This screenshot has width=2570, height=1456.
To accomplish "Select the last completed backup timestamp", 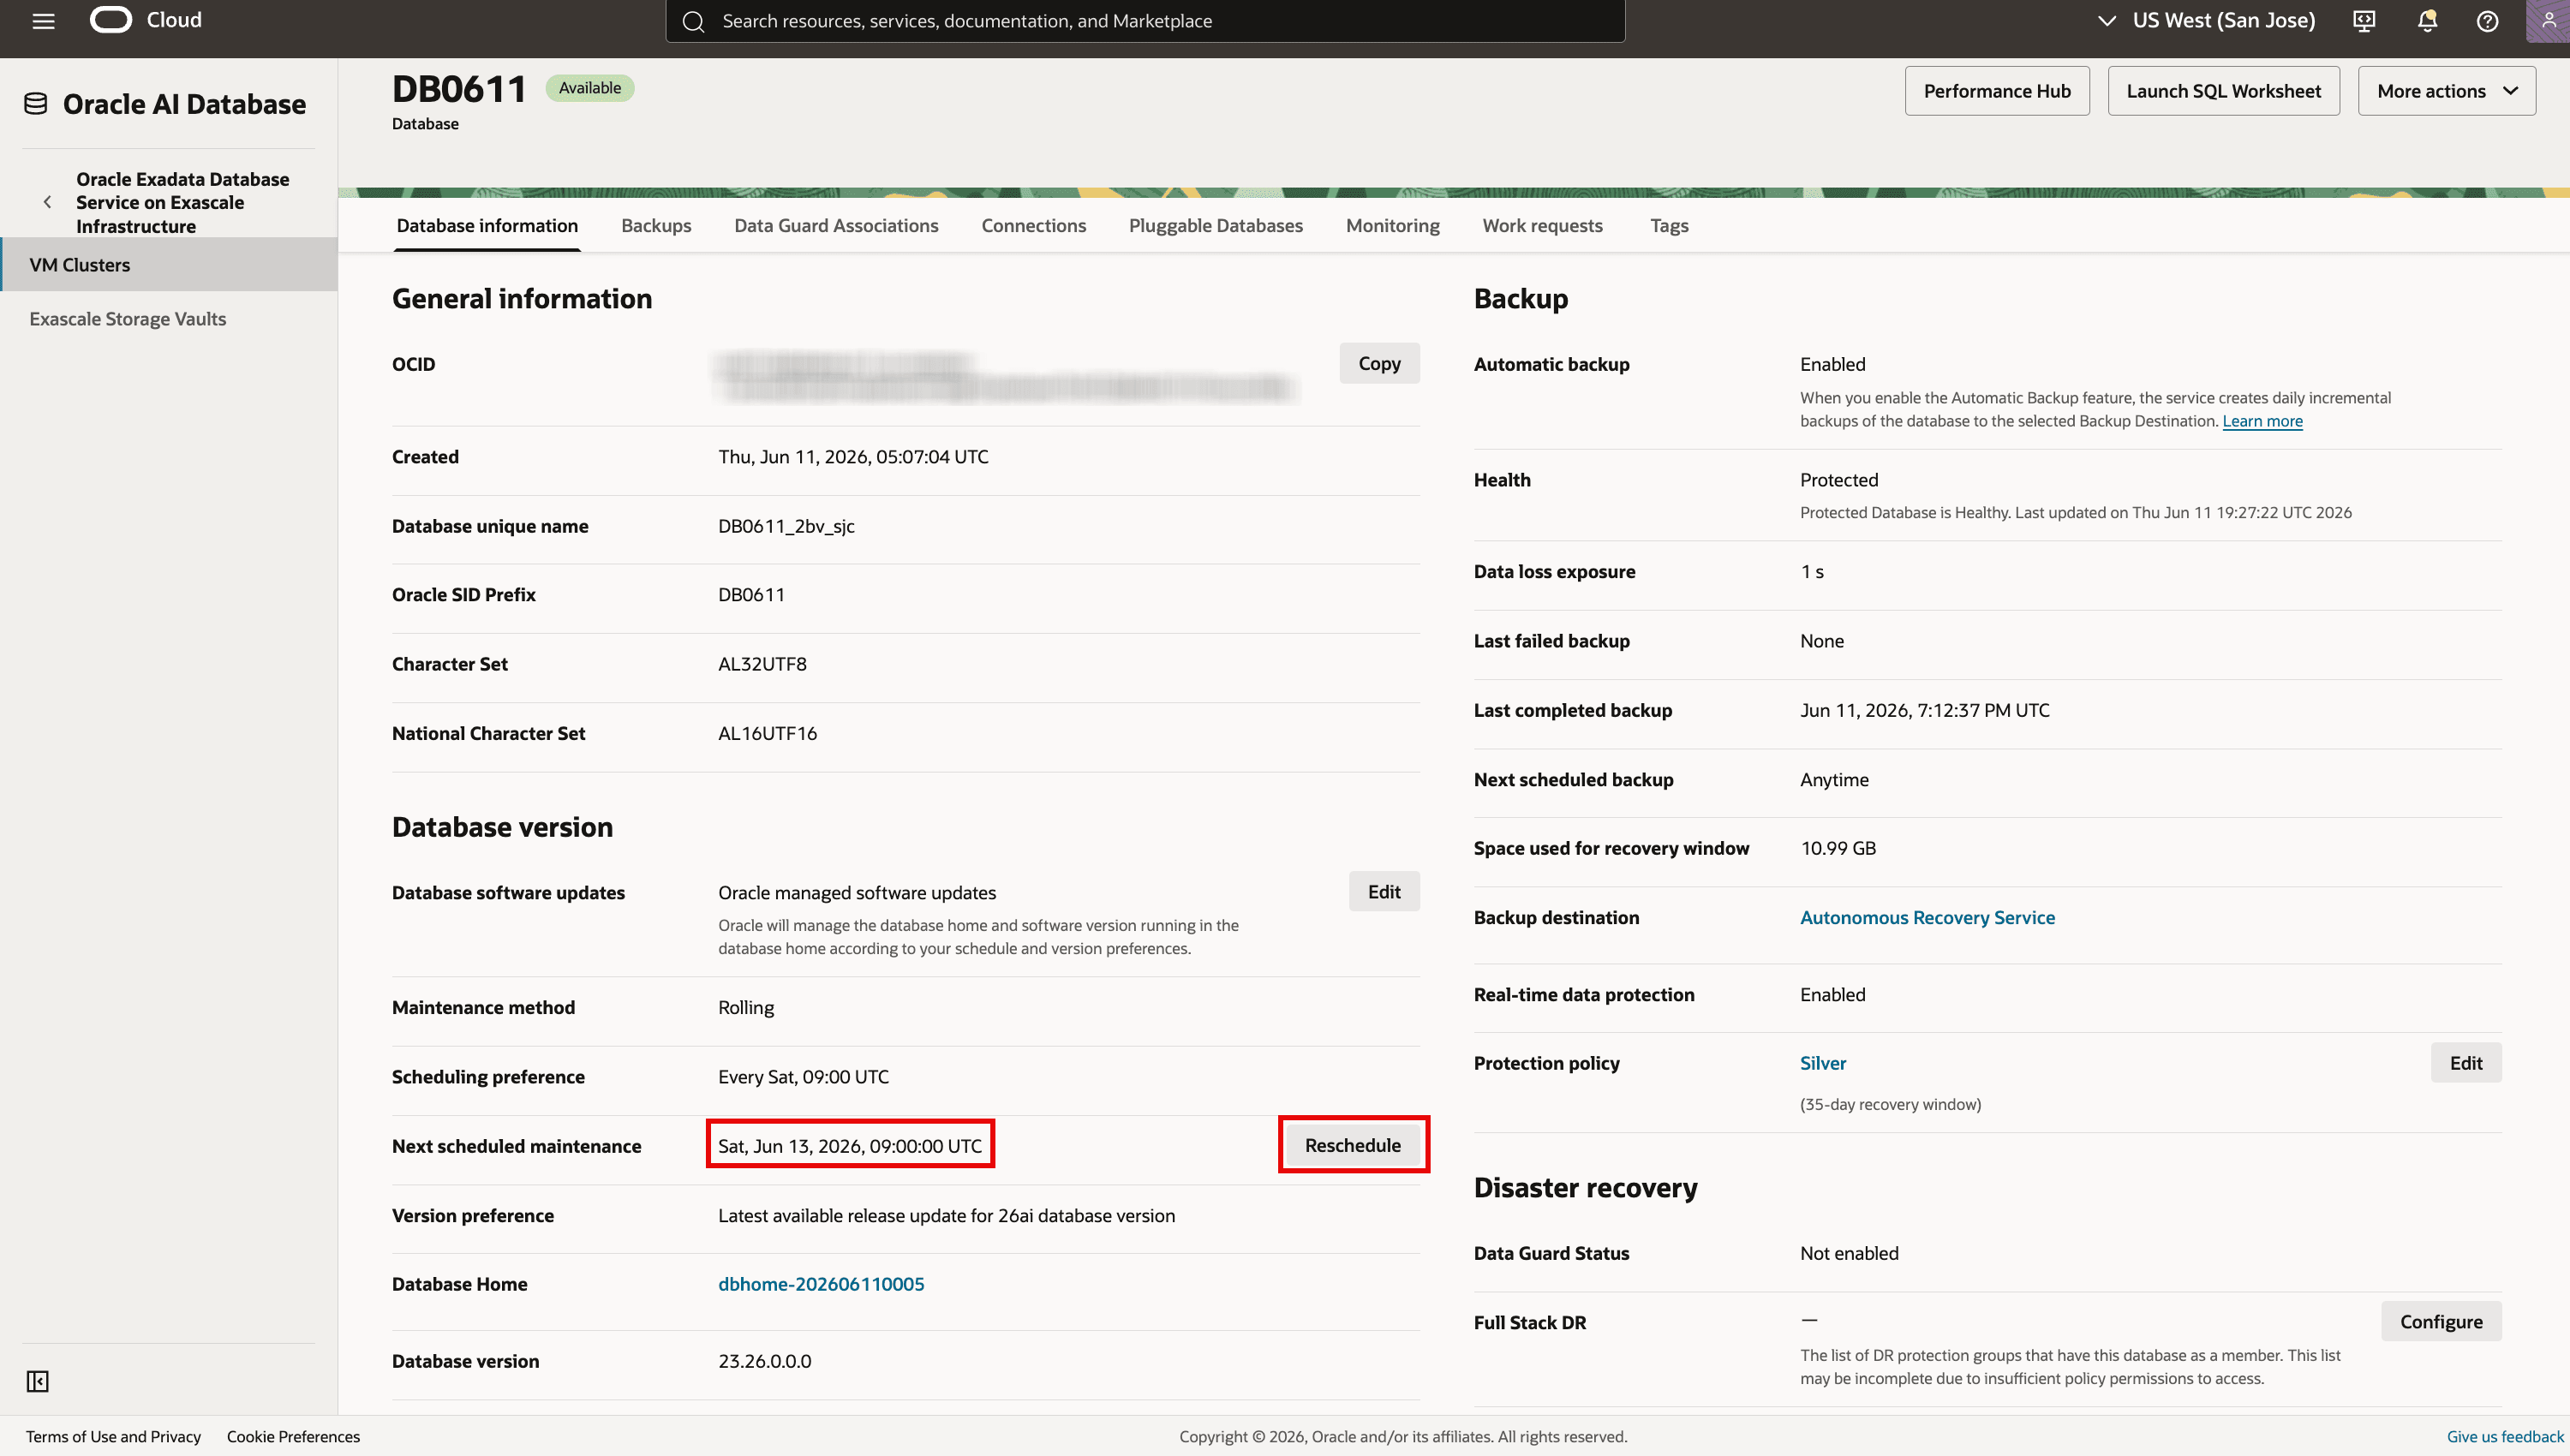I will click(x=1925, y=710).
